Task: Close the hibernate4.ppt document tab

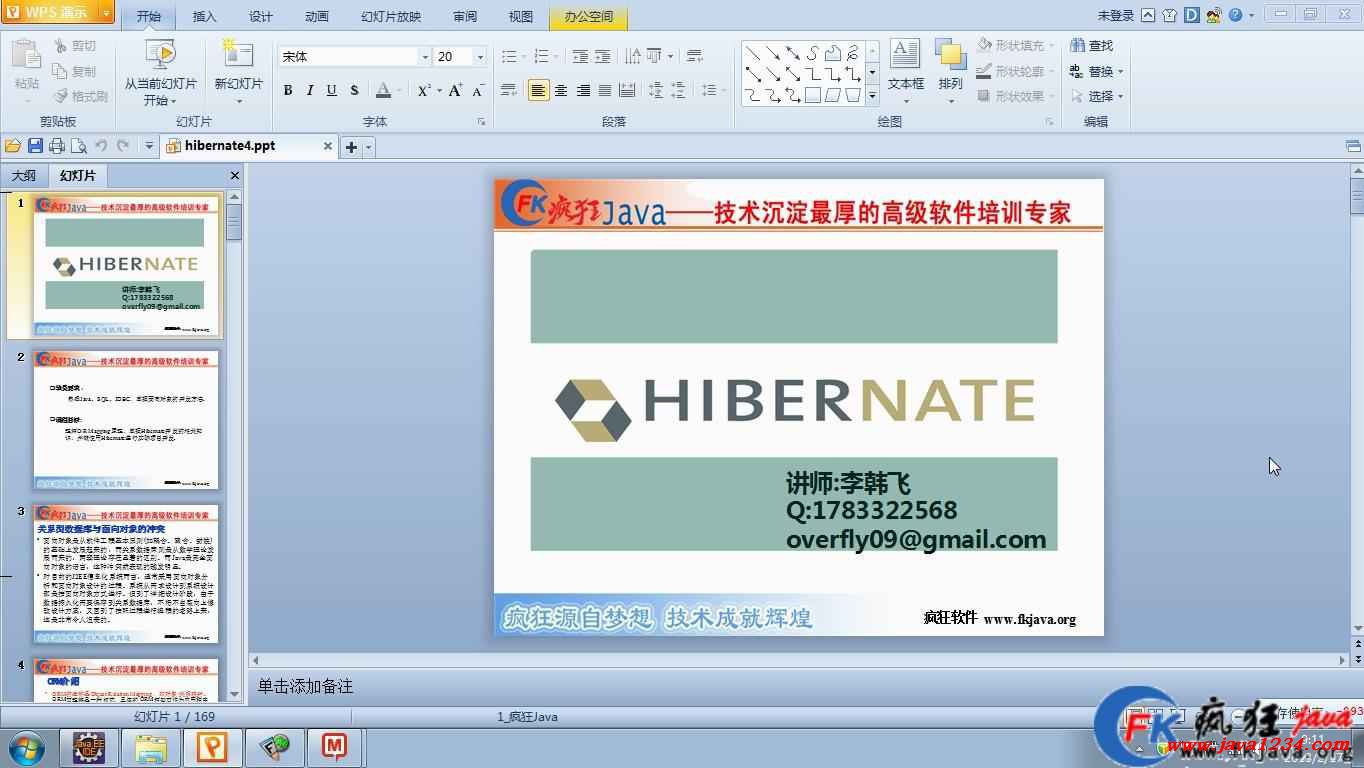Action: 327,146
